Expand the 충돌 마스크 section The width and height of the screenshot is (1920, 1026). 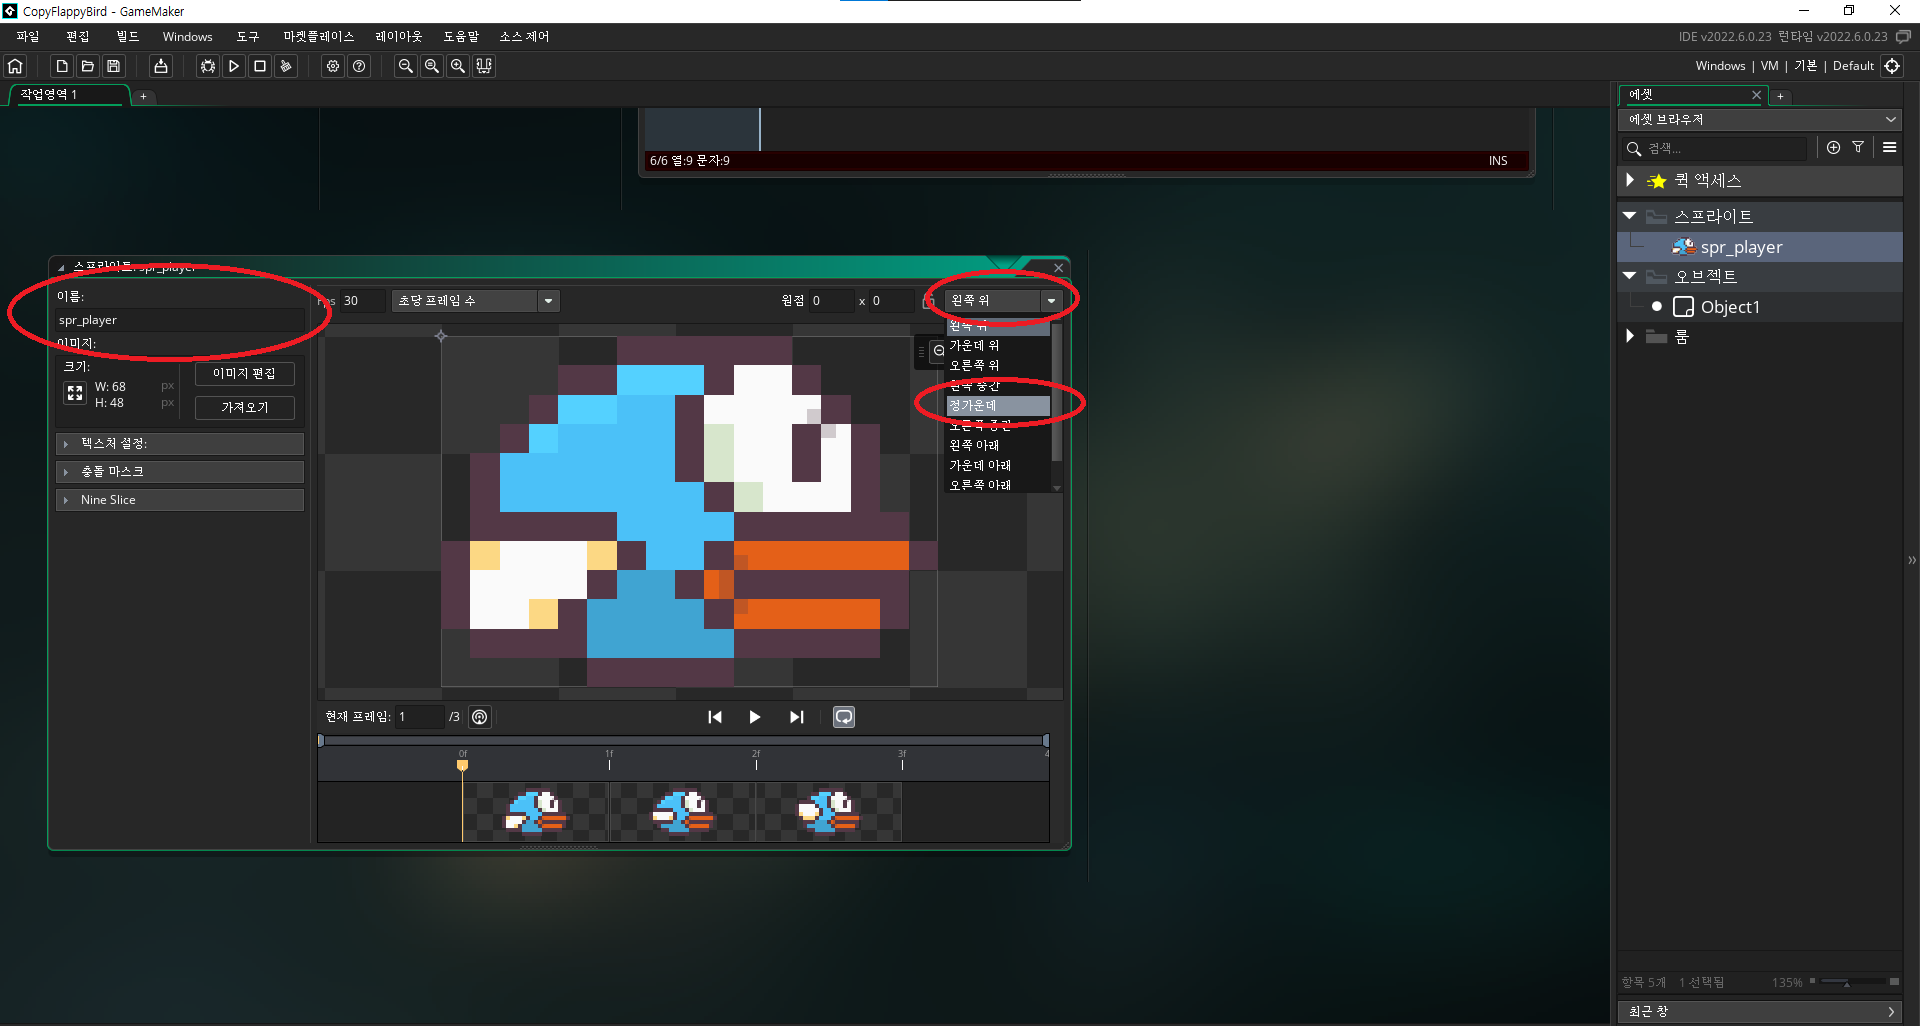point(180,472)
